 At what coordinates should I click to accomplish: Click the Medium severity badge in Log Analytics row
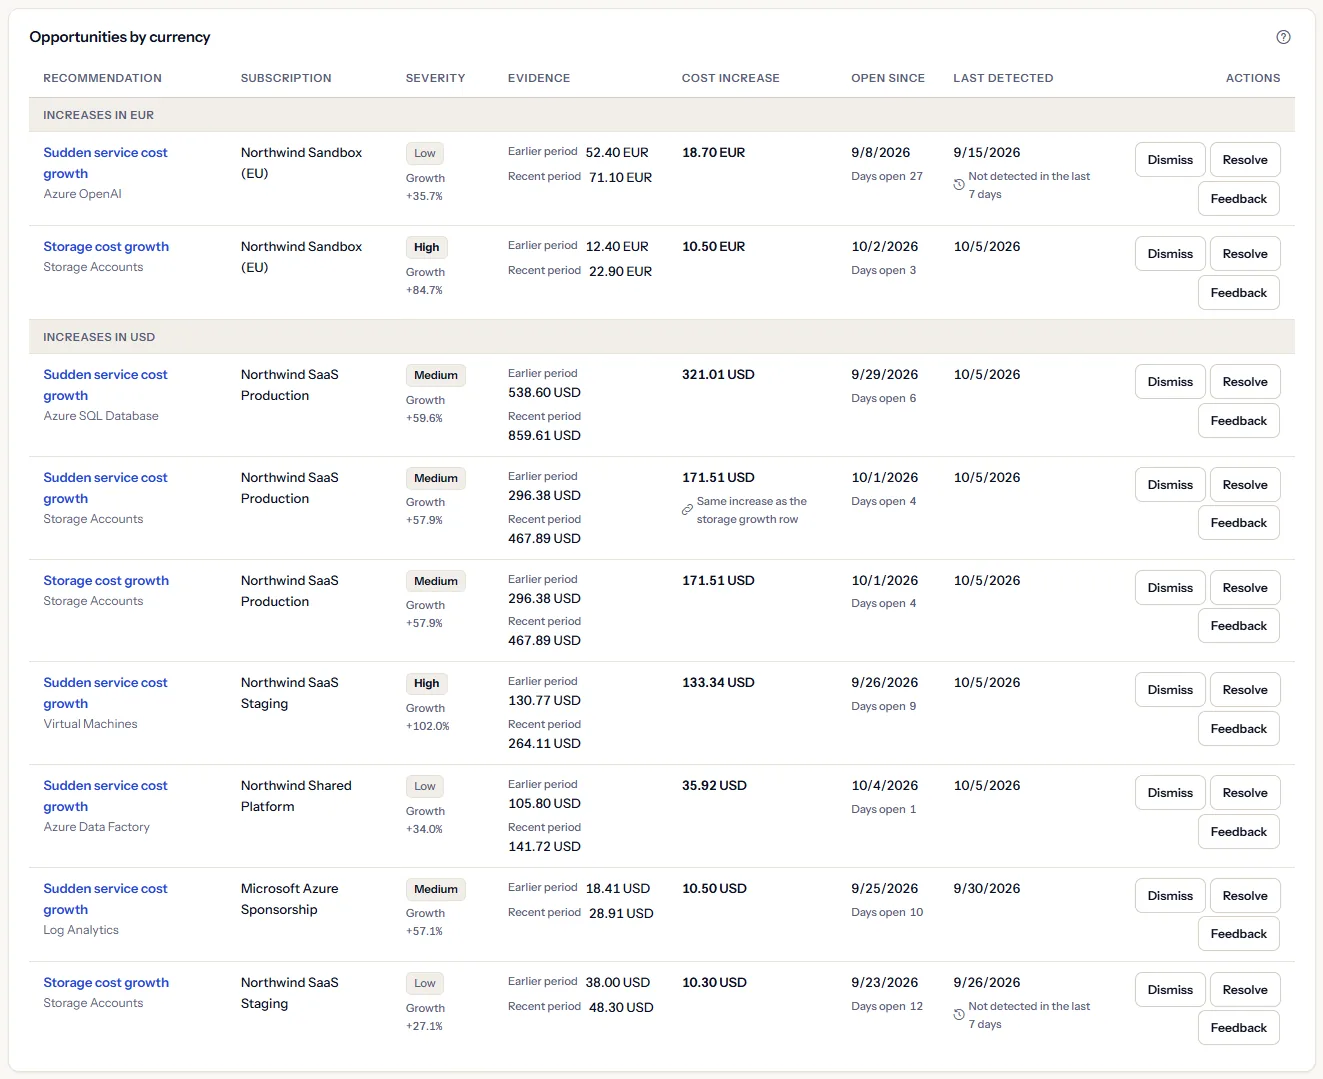click(436, 890)
